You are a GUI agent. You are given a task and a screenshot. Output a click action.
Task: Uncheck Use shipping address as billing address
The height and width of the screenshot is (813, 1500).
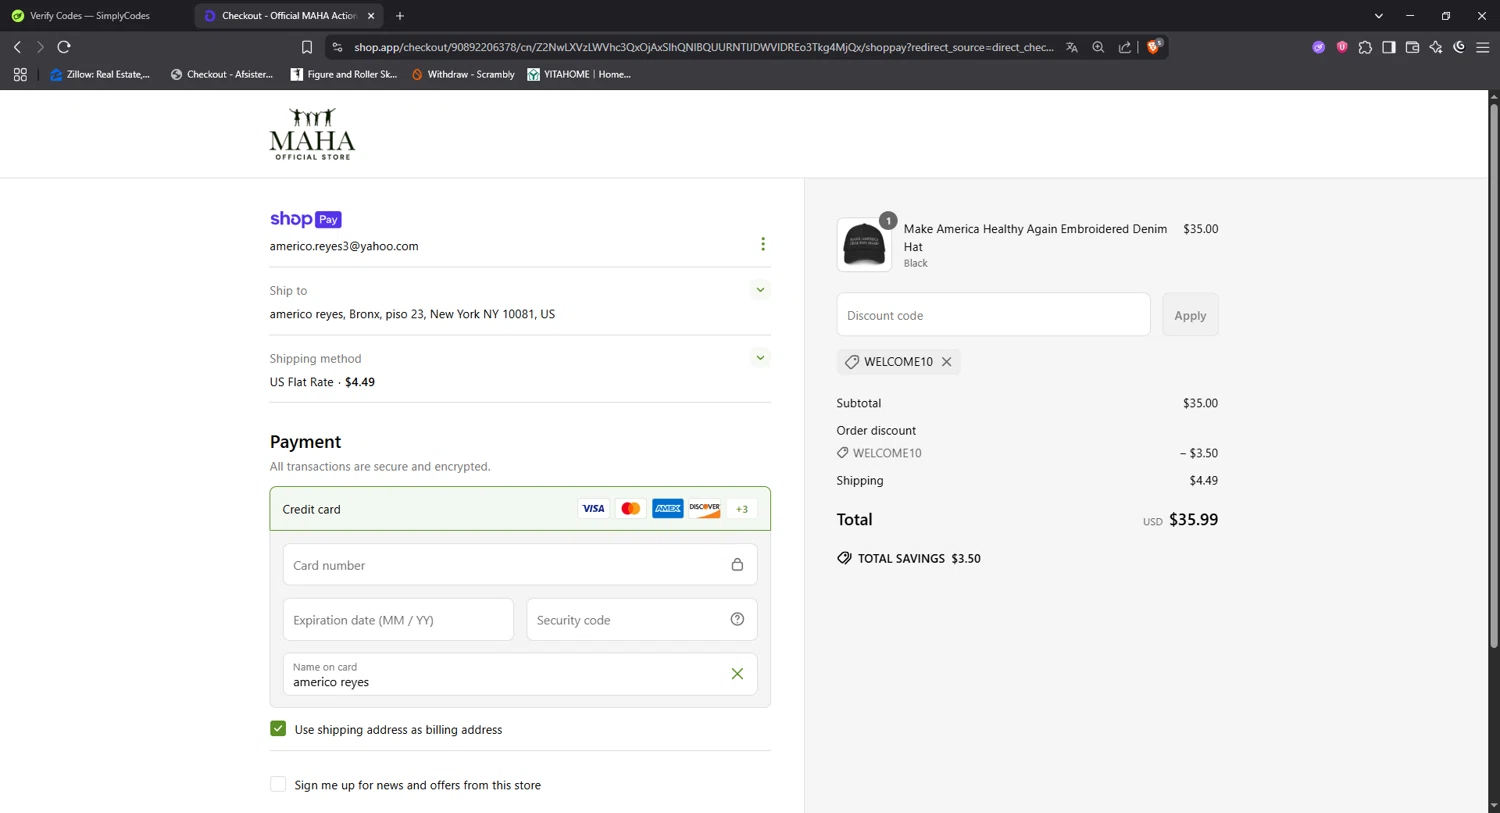click(278, 729)
